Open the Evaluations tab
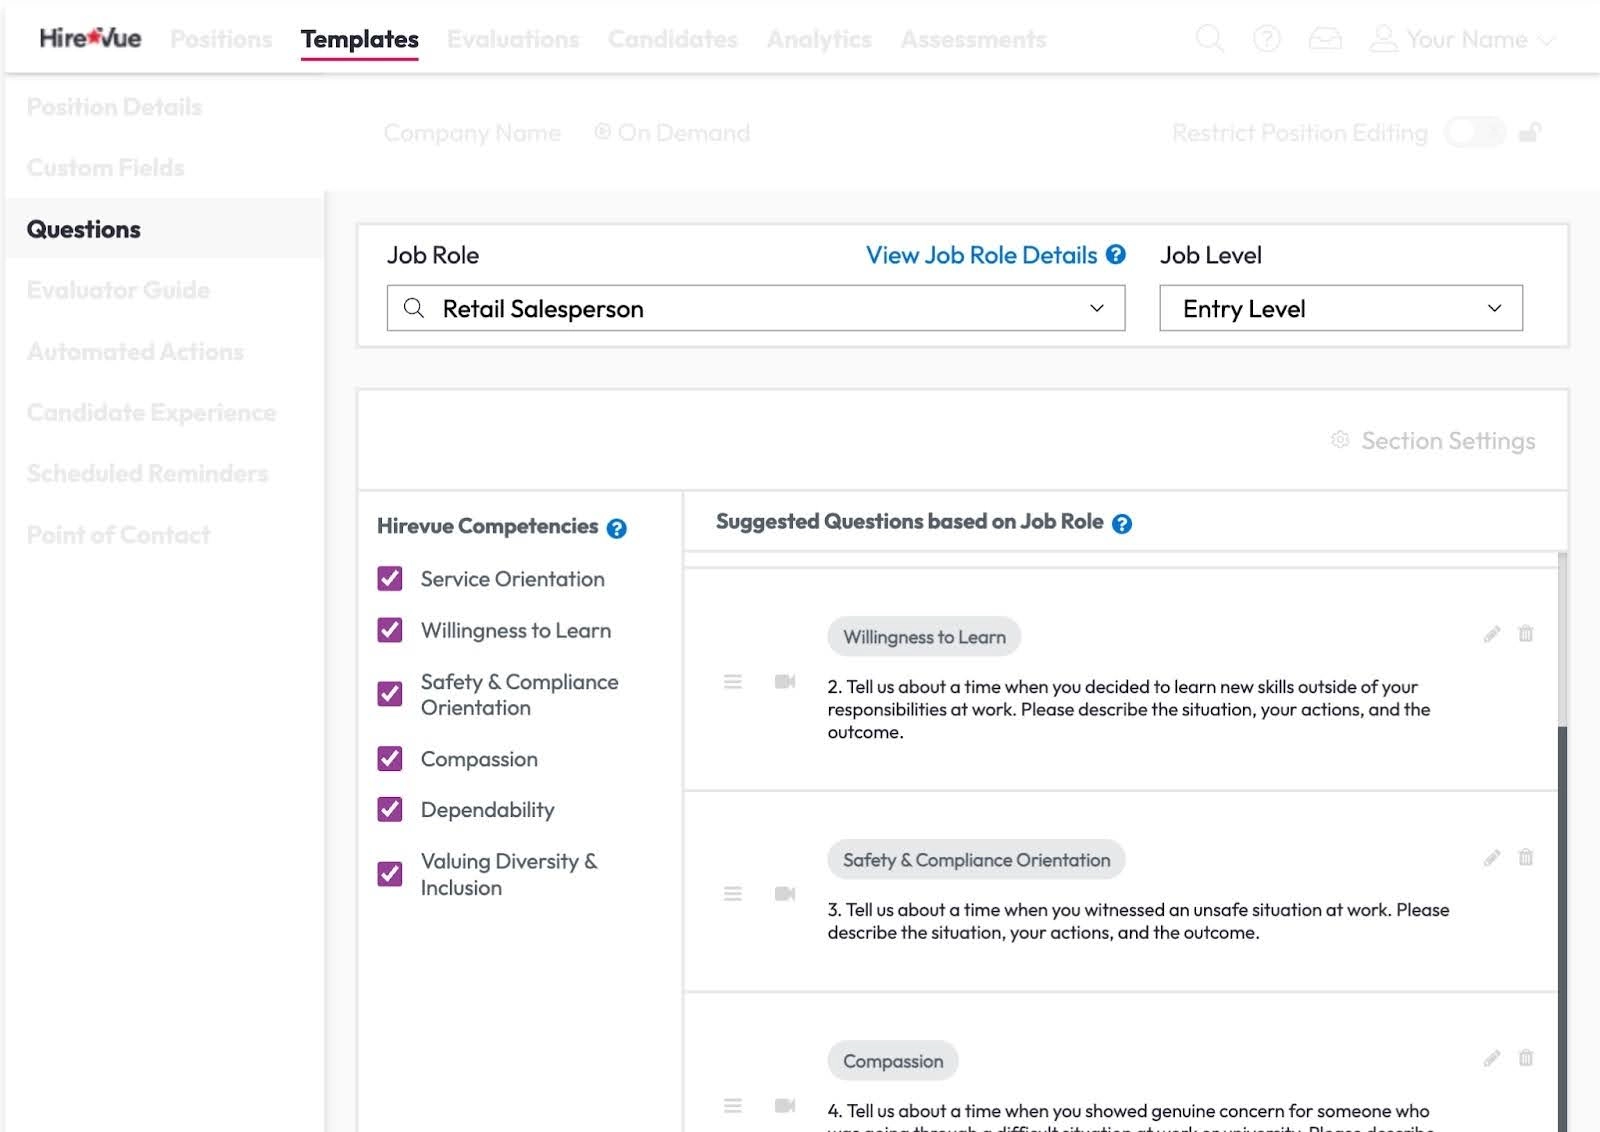Screen dimensions: 1600x1132 coord(513,39)
